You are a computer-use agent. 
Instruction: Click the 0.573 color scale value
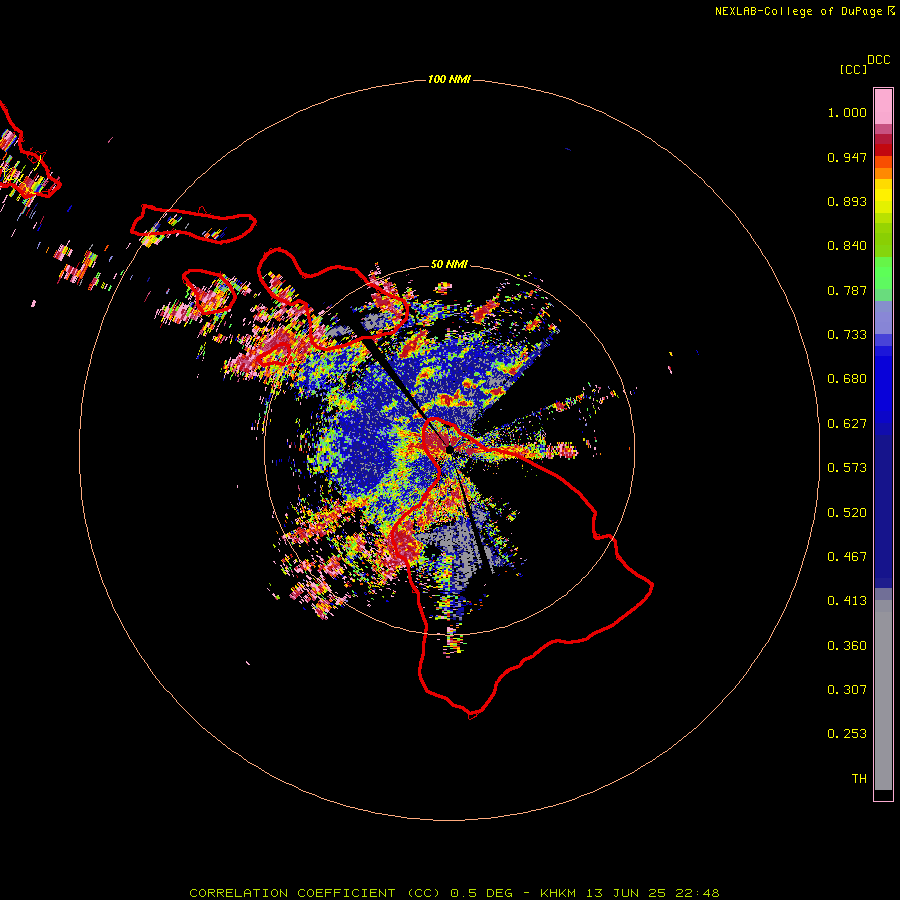click(847, 468)
